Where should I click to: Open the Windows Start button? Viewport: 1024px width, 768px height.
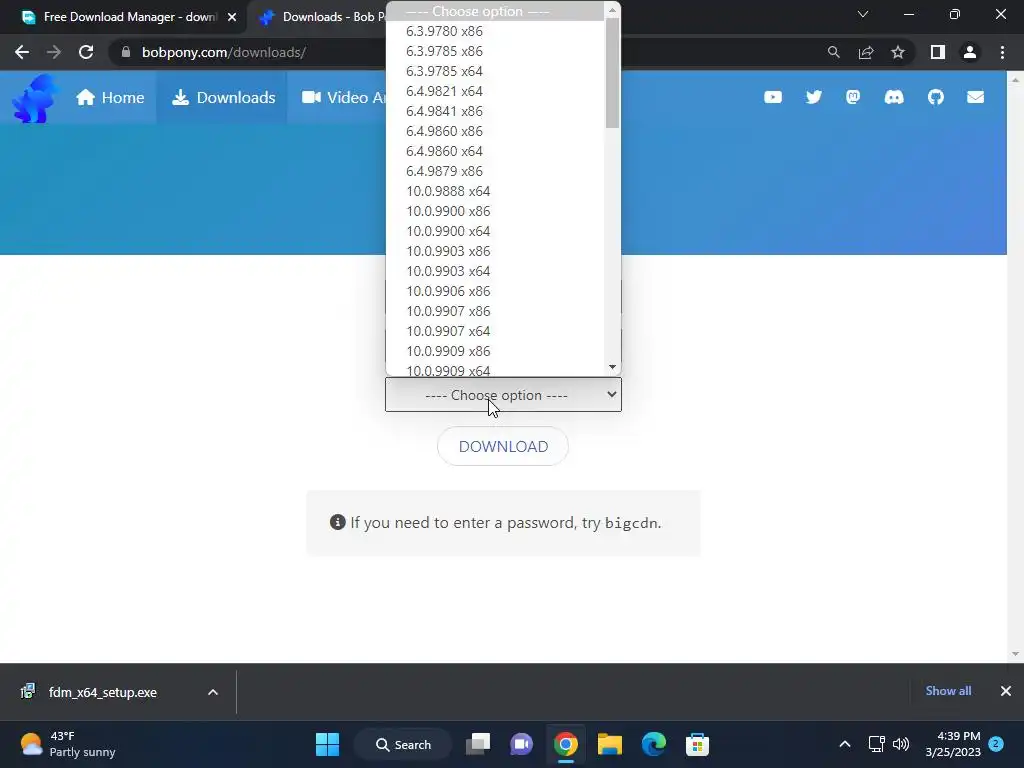click(x=327, y=744)
